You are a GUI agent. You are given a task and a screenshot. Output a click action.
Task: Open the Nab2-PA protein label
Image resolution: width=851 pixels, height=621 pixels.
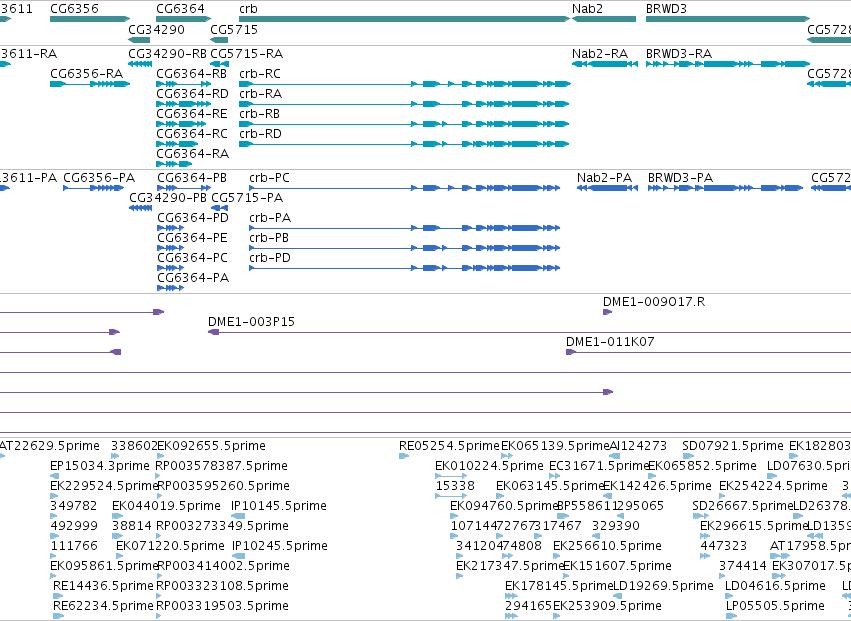605,178
